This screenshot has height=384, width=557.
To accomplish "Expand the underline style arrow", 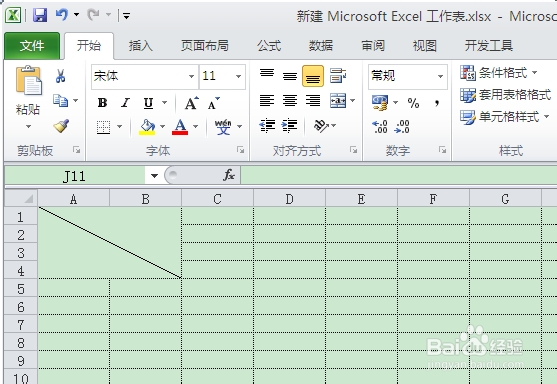I will (x=164, y=103).
